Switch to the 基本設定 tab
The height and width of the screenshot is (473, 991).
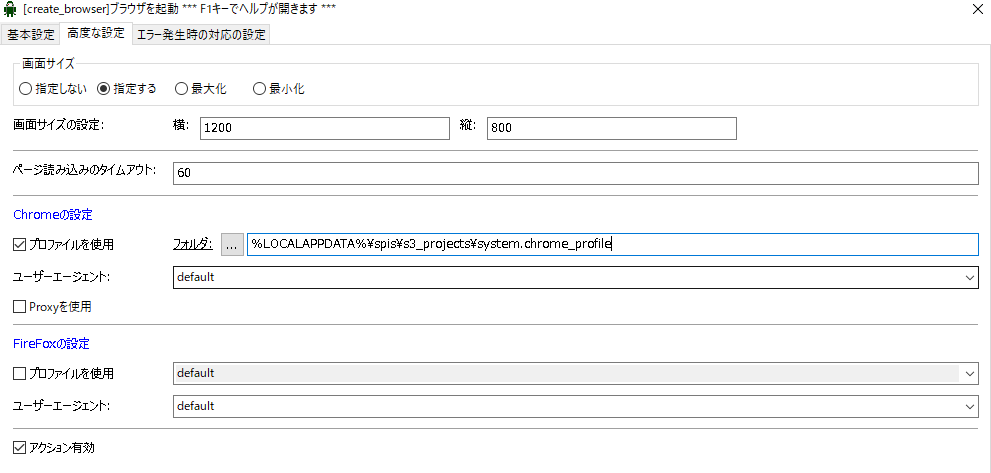click(30, 35)
